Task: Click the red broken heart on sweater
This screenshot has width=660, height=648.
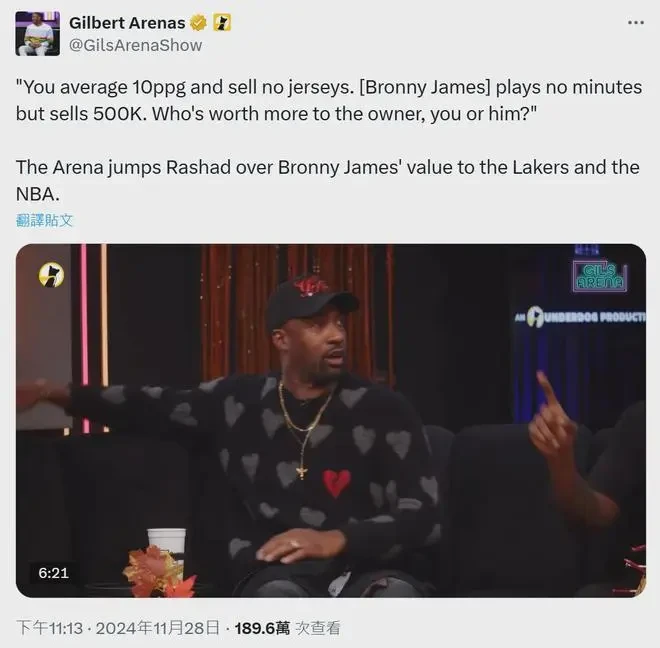Action: 336,483
